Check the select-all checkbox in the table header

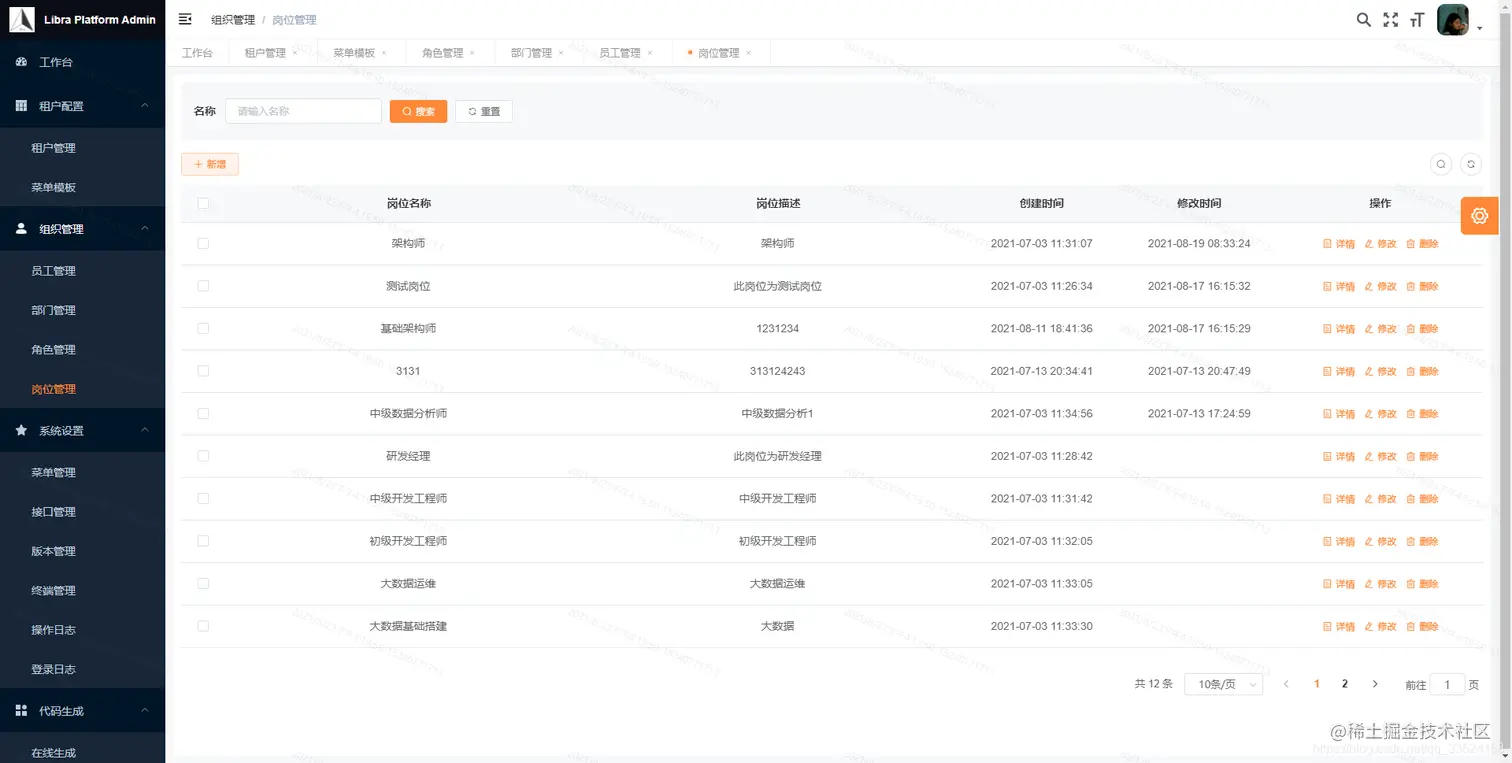click(x=203, y=203)
